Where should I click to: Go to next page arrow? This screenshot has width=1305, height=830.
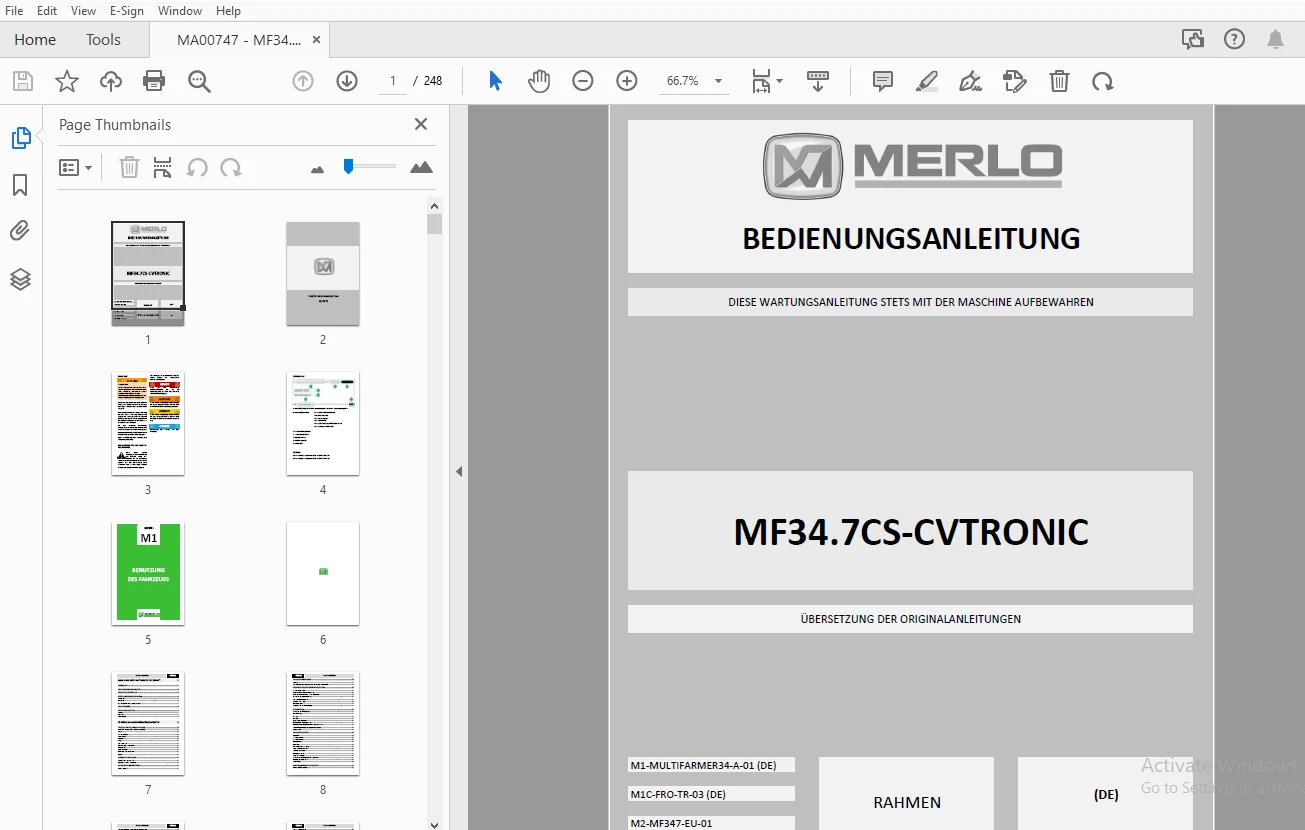point(347,81)
